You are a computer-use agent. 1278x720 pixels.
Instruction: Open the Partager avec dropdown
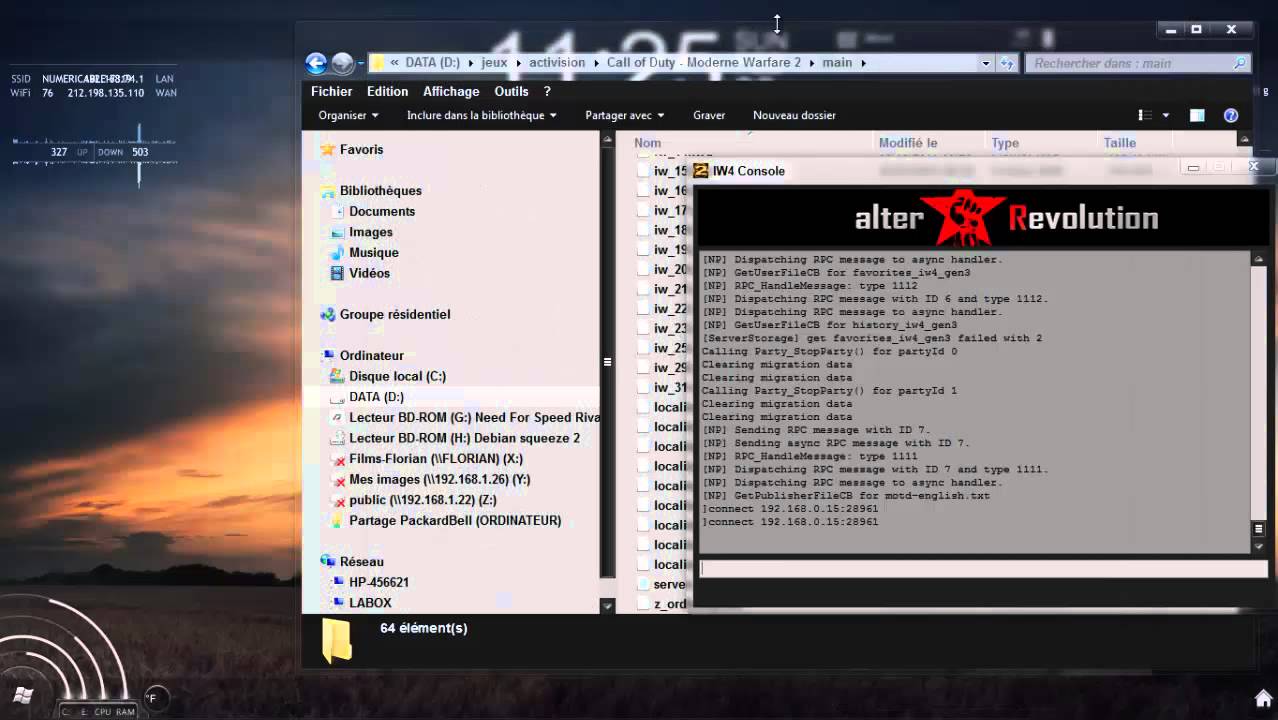point(625,116)
